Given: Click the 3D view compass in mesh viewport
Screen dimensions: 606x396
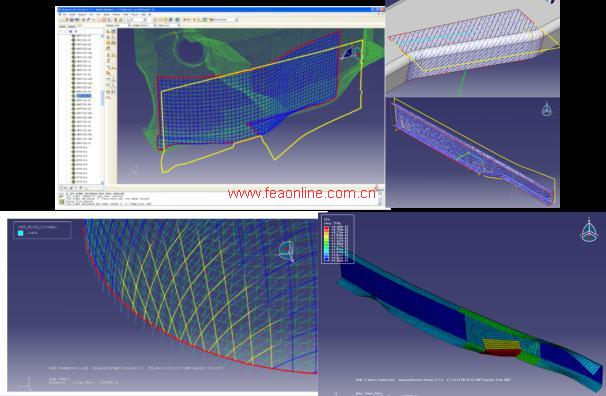Looking at the screenshot, I should (352, 53).
